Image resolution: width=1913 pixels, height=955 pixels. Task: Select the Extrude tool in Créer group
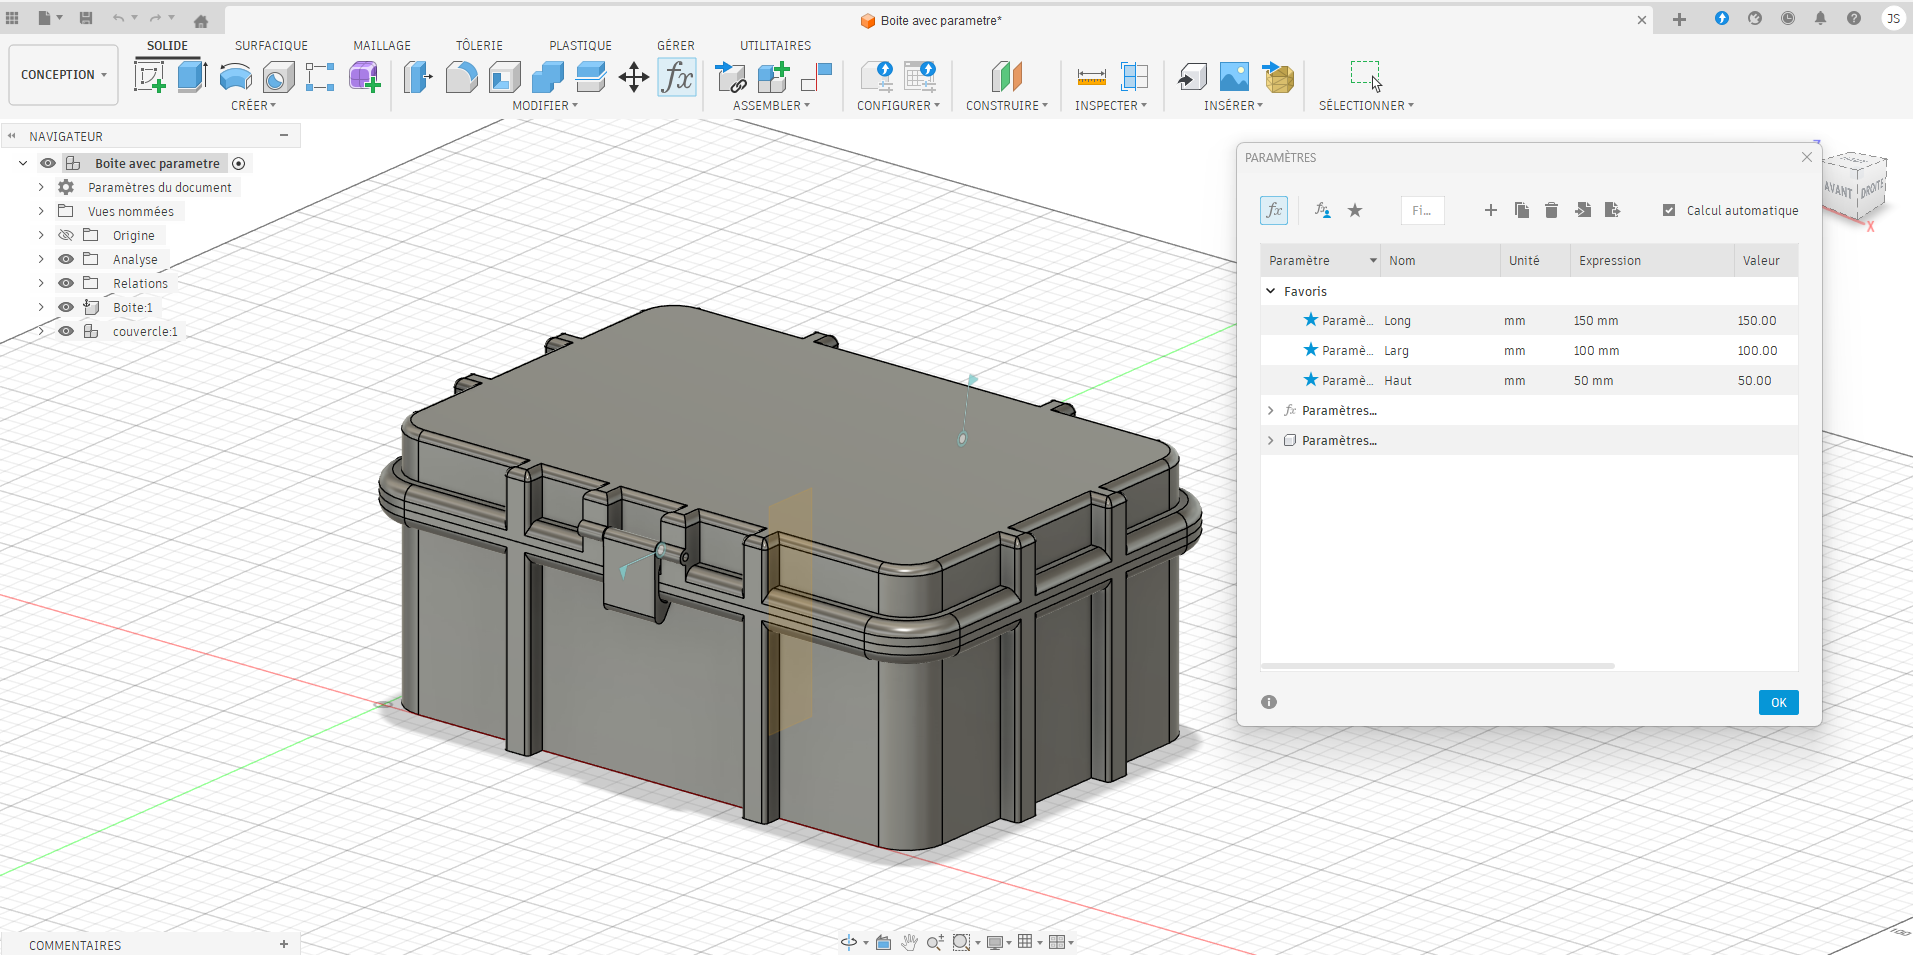tap(192, 77)
